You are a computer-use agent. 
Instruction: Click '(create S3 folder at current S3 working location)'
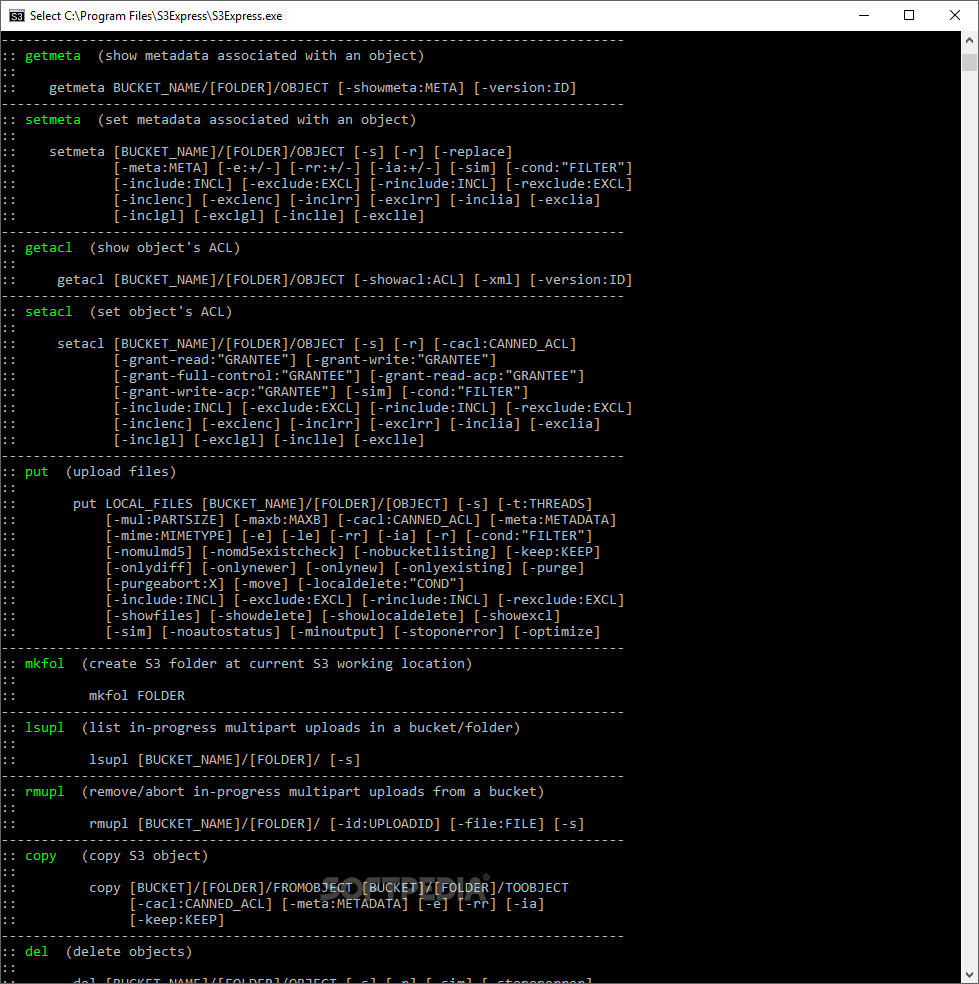(277, 664)
